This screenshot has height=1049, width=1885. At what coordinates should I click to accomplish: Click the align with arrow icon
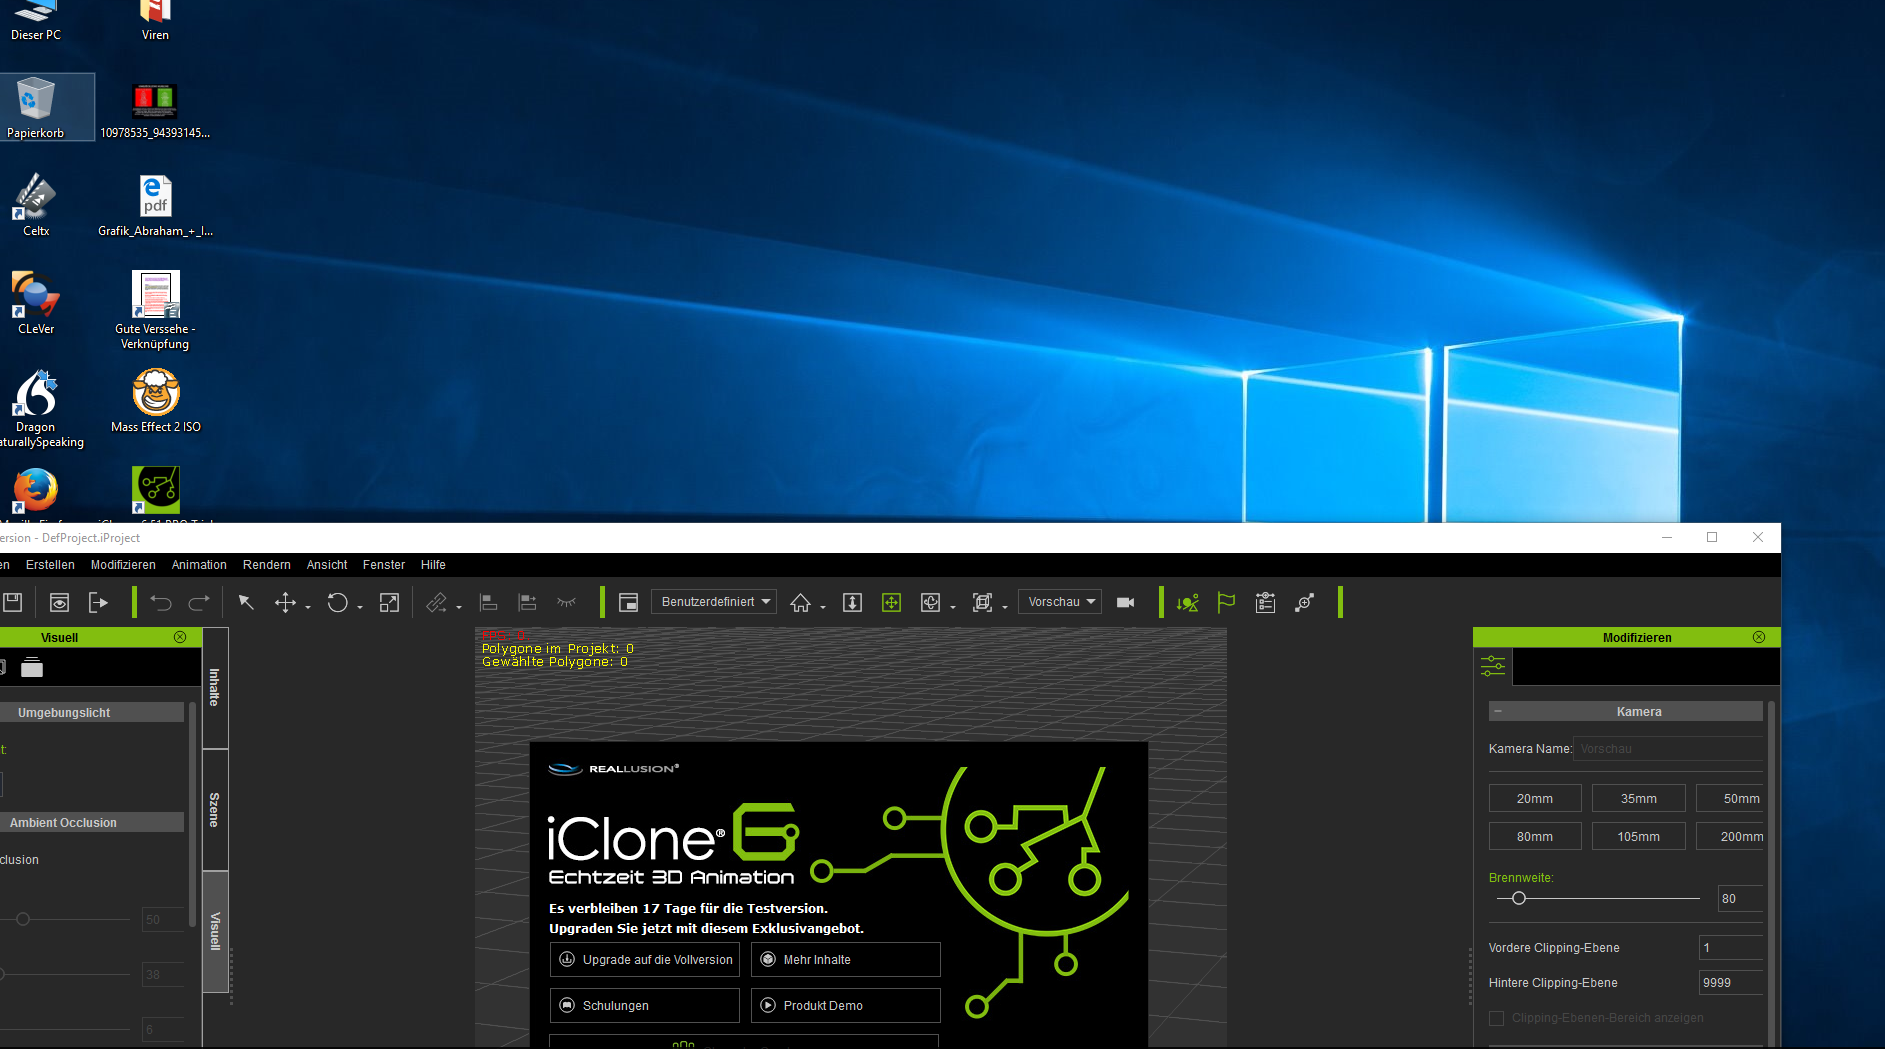click(527, 602)
